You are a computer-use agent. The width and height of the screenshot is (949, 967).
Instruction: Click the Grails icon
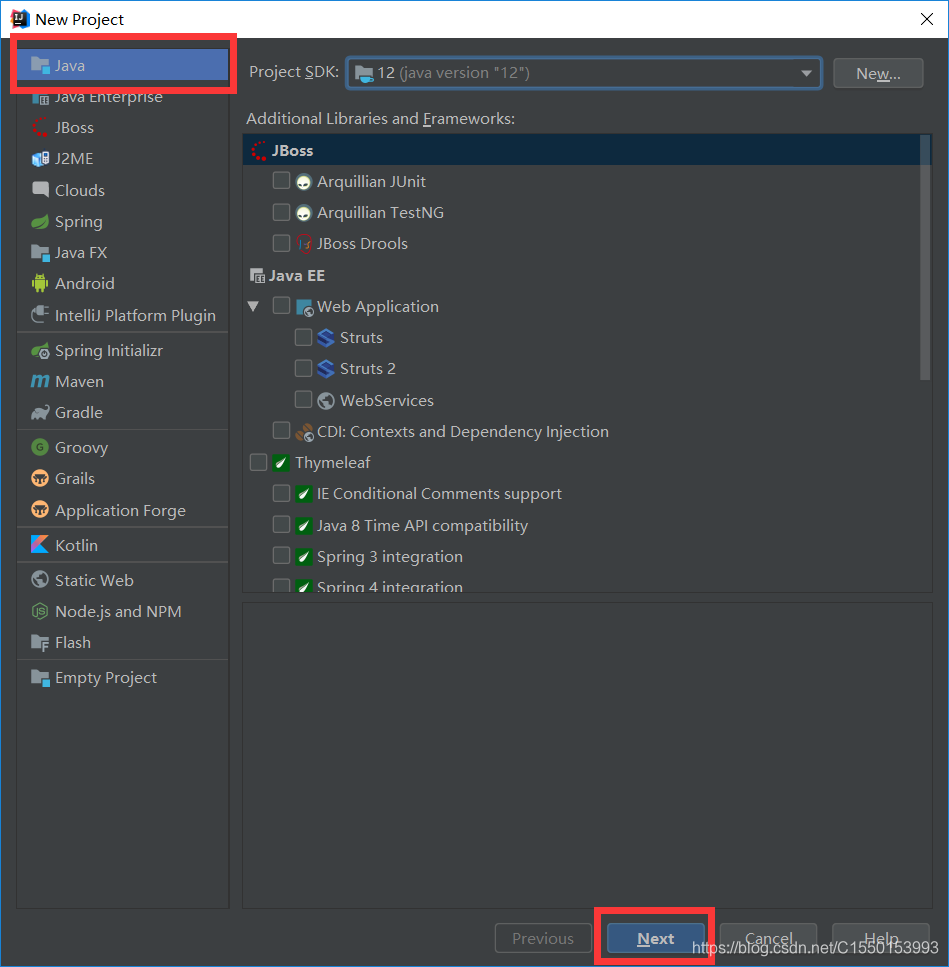(x=40, y=478)
